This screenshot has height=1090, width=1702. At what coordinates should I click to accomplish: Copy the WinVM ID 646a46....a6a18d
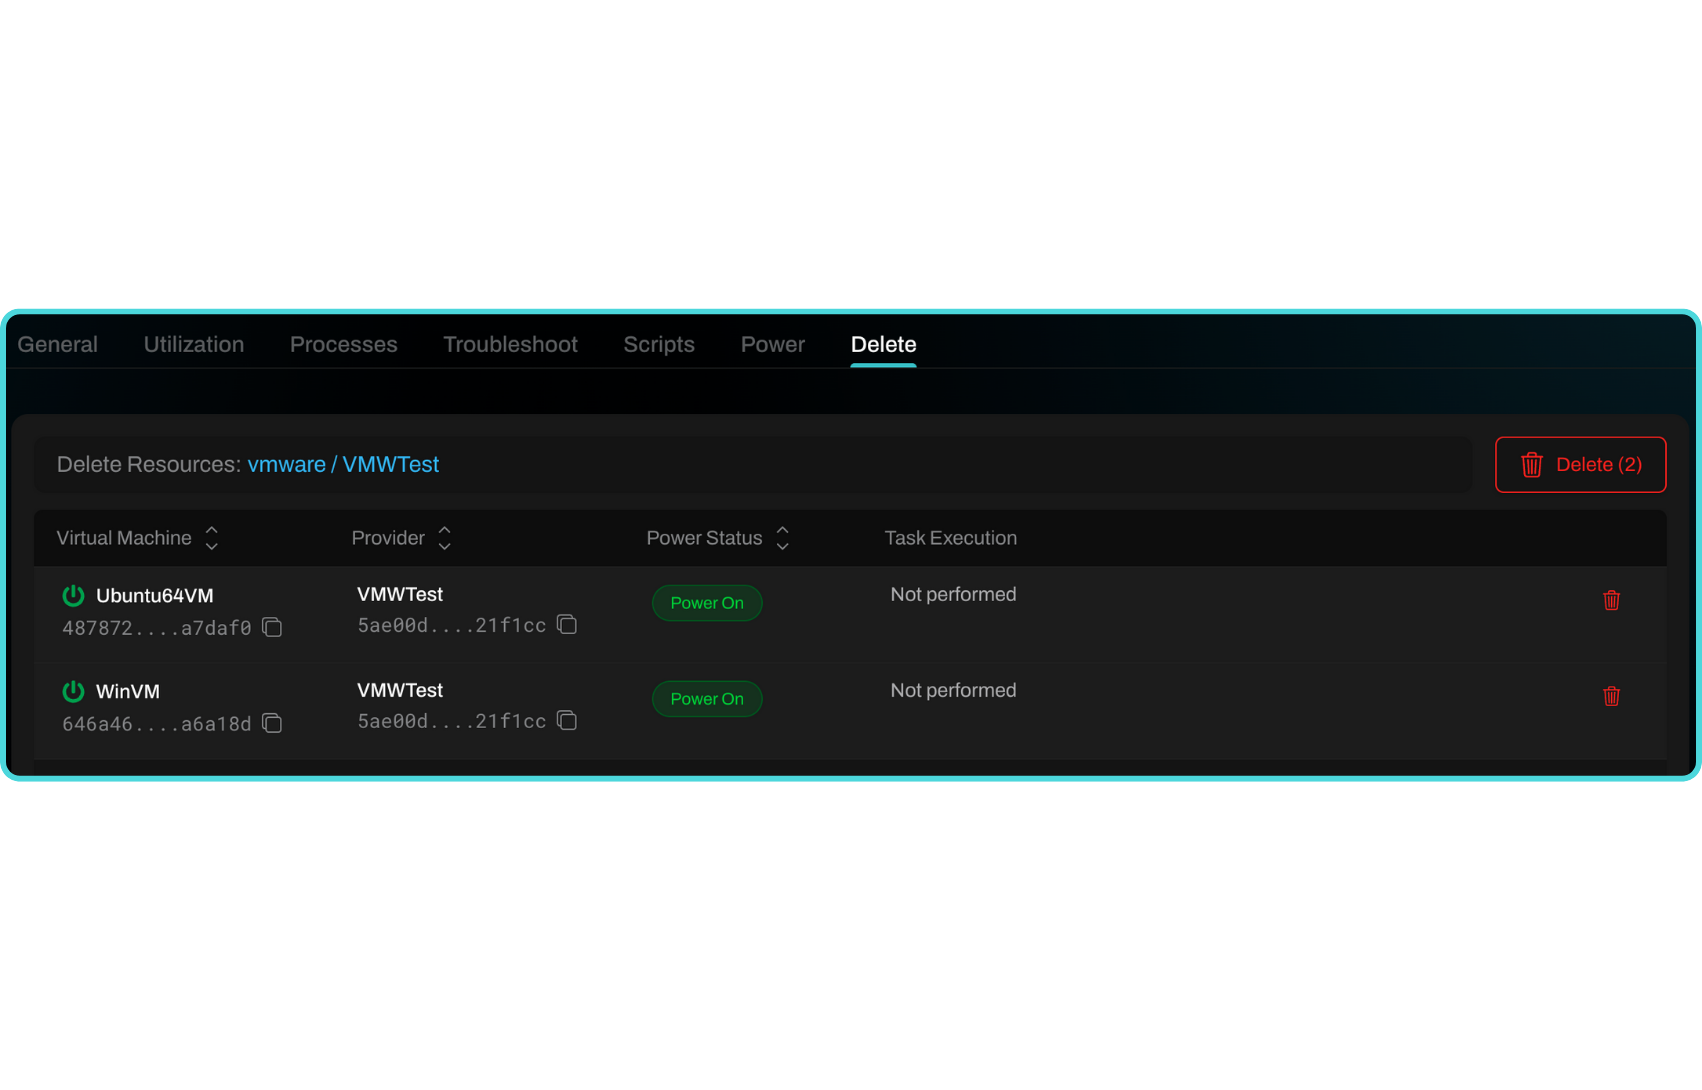coord(272,723)
